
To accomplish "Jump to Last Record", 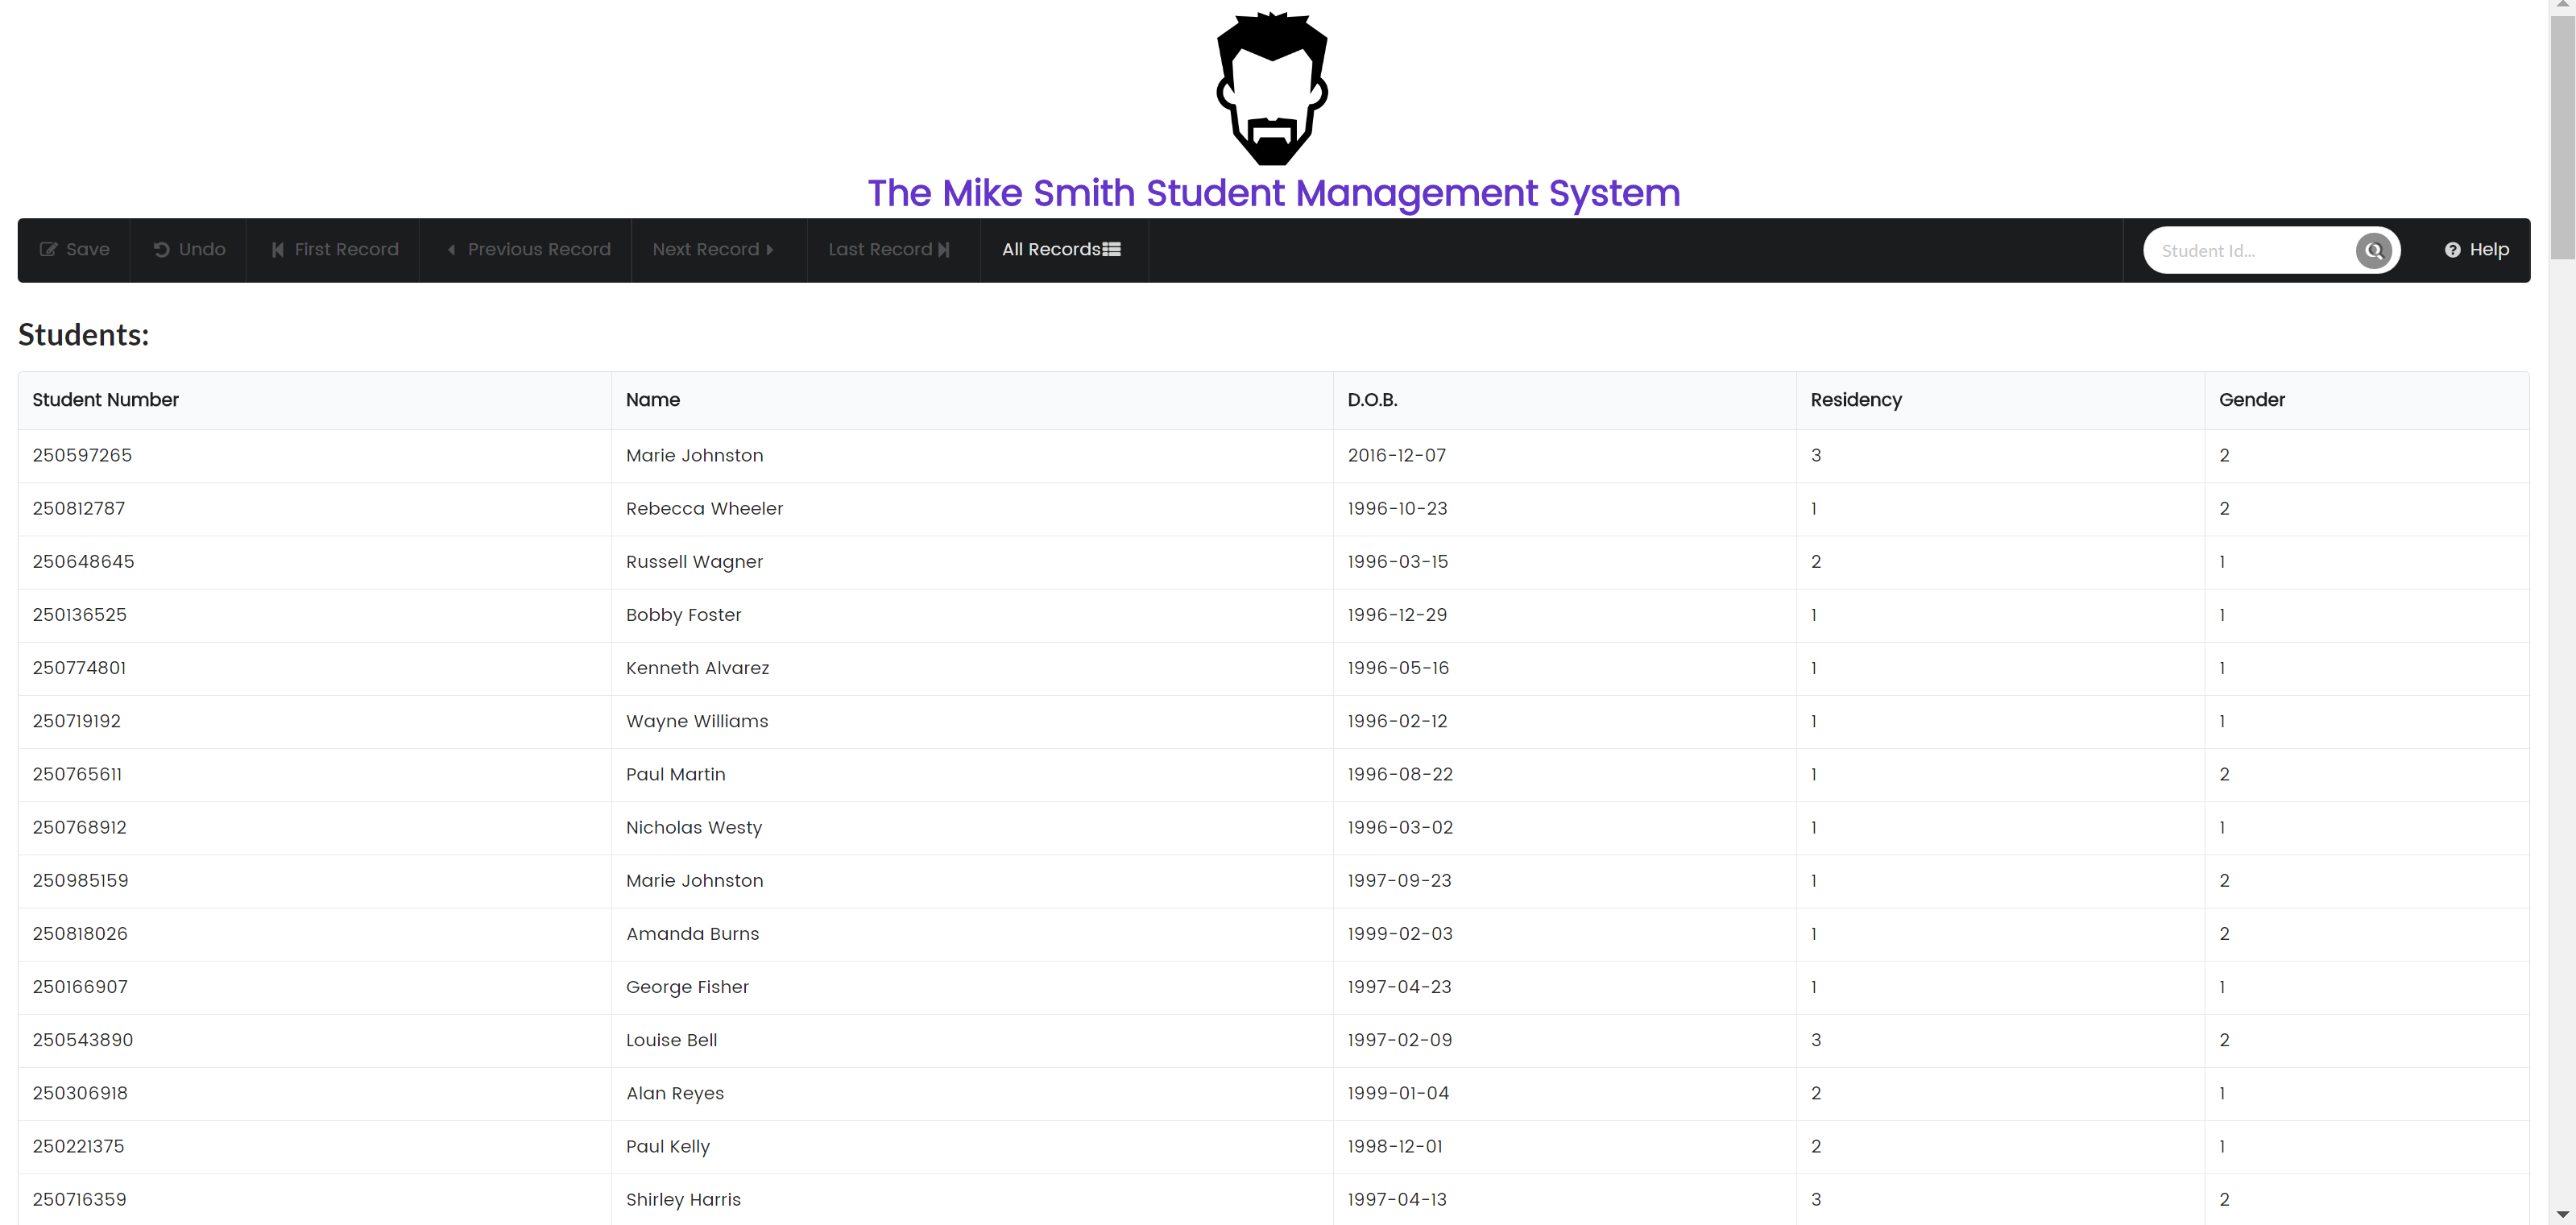I will pyautogui.click(x=889, y=250).
